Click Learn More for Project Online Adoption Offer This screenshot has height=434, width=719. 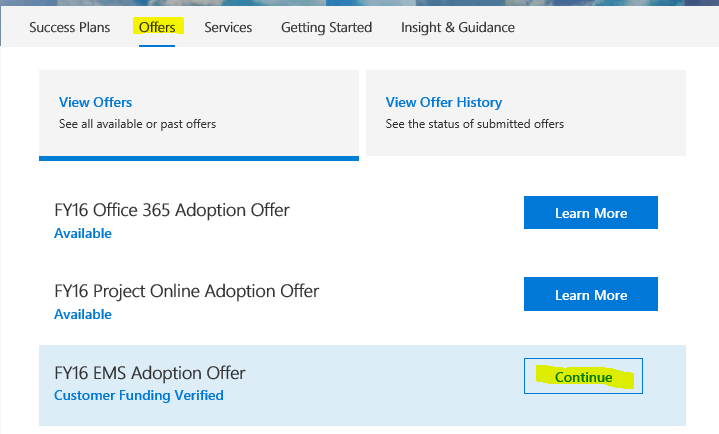click(590, 295)
